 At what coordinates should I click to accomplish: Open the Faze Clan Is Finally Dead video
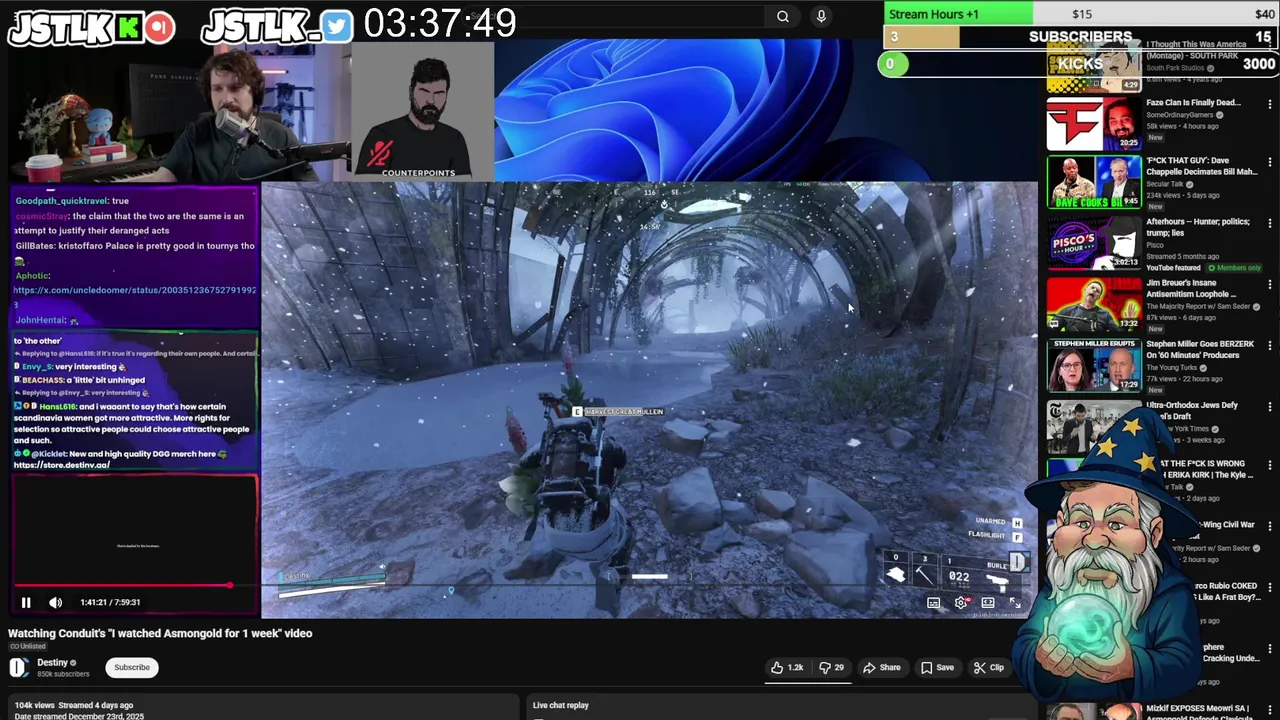(x=1193, y=102)
